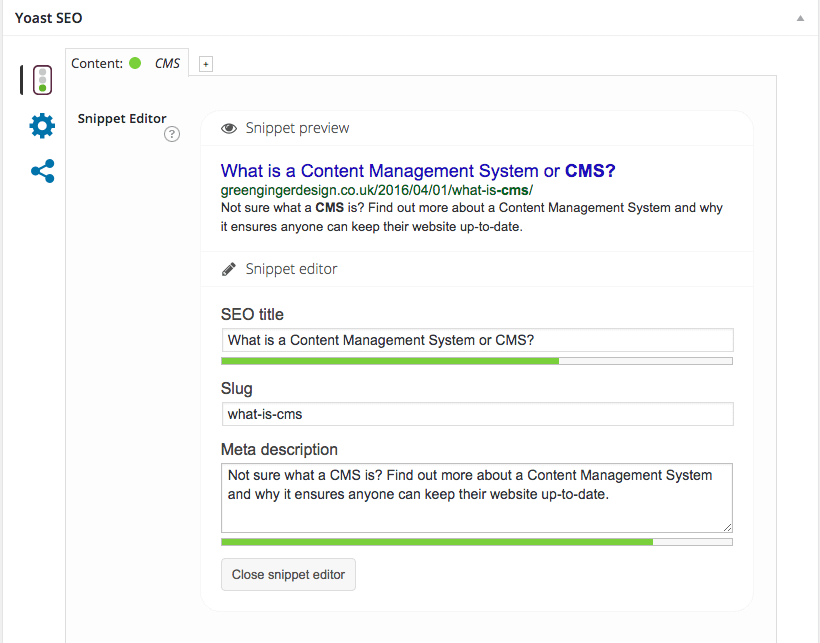
Task: Click the Yoast SEO panel heading
Action: pyautogui.click(x=49, y=18)
